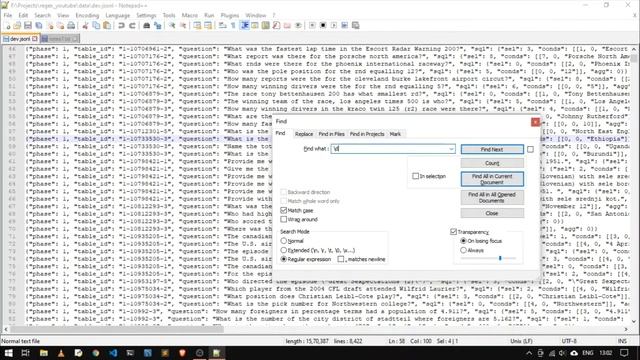The width and height of the screenshot is (640, 360).
Task: Cut selection with the scissors icon
Action: 85,26
